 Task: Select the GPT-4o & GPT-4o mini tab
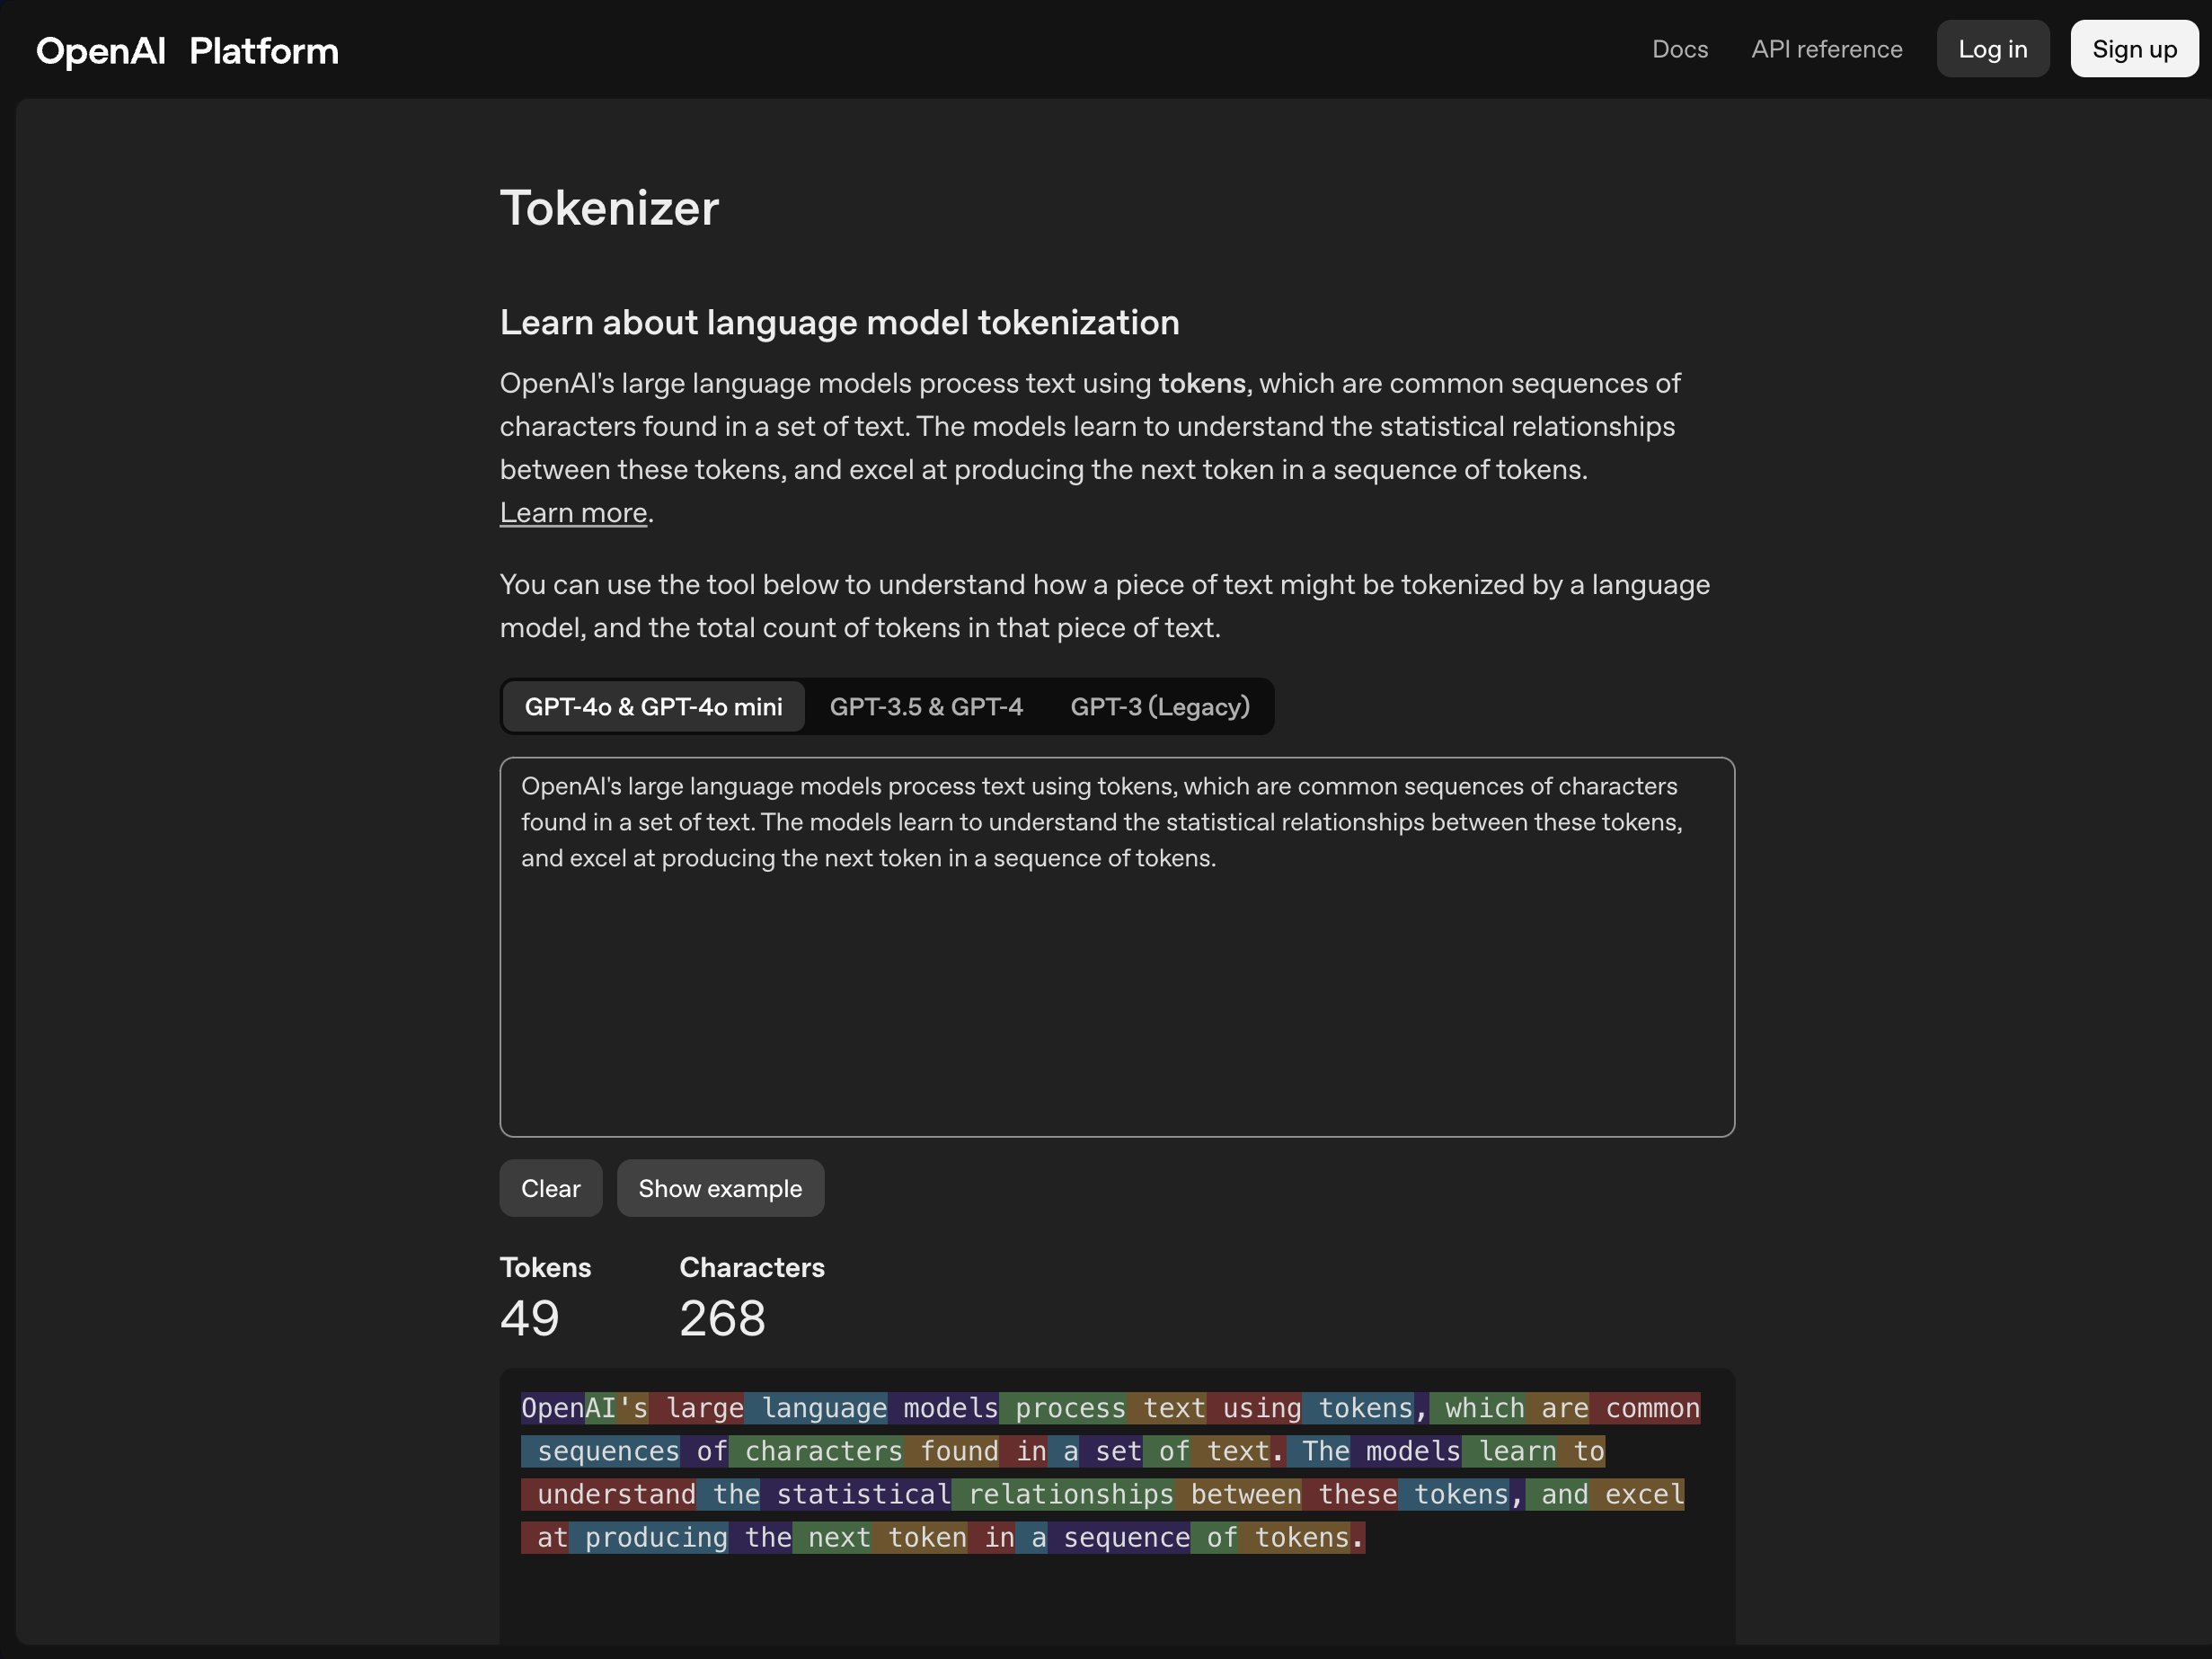(x=654, y=706)
